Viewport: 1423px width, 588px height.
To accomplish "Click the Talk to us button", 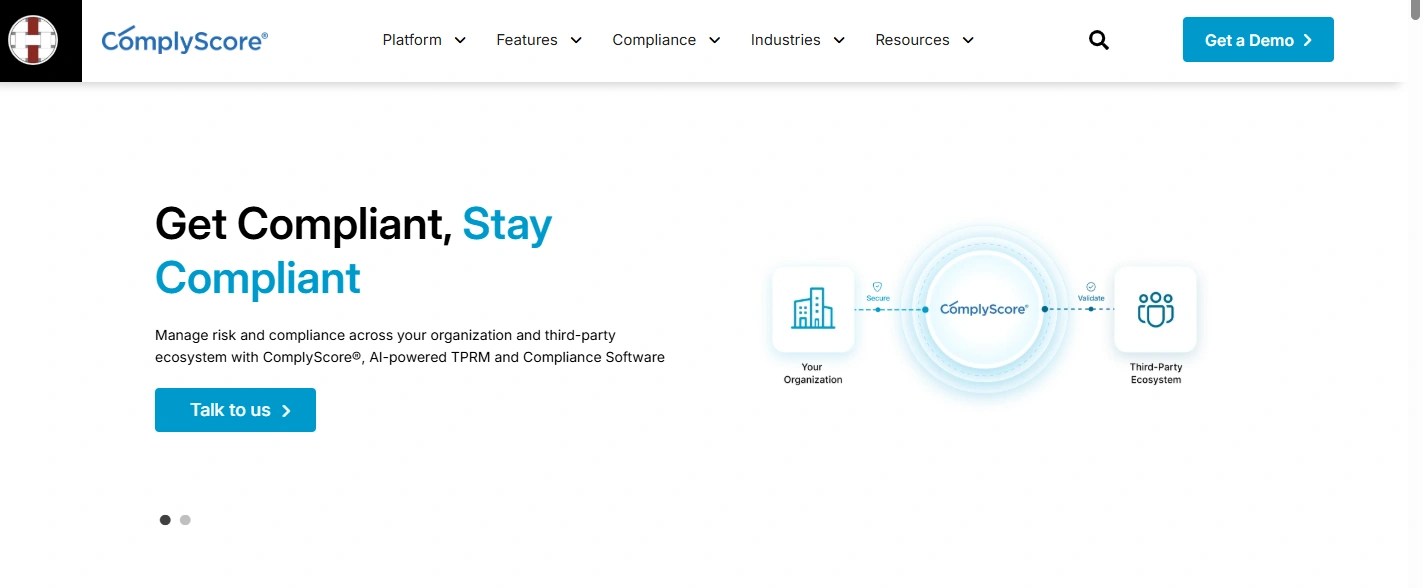I will point(235,410).
